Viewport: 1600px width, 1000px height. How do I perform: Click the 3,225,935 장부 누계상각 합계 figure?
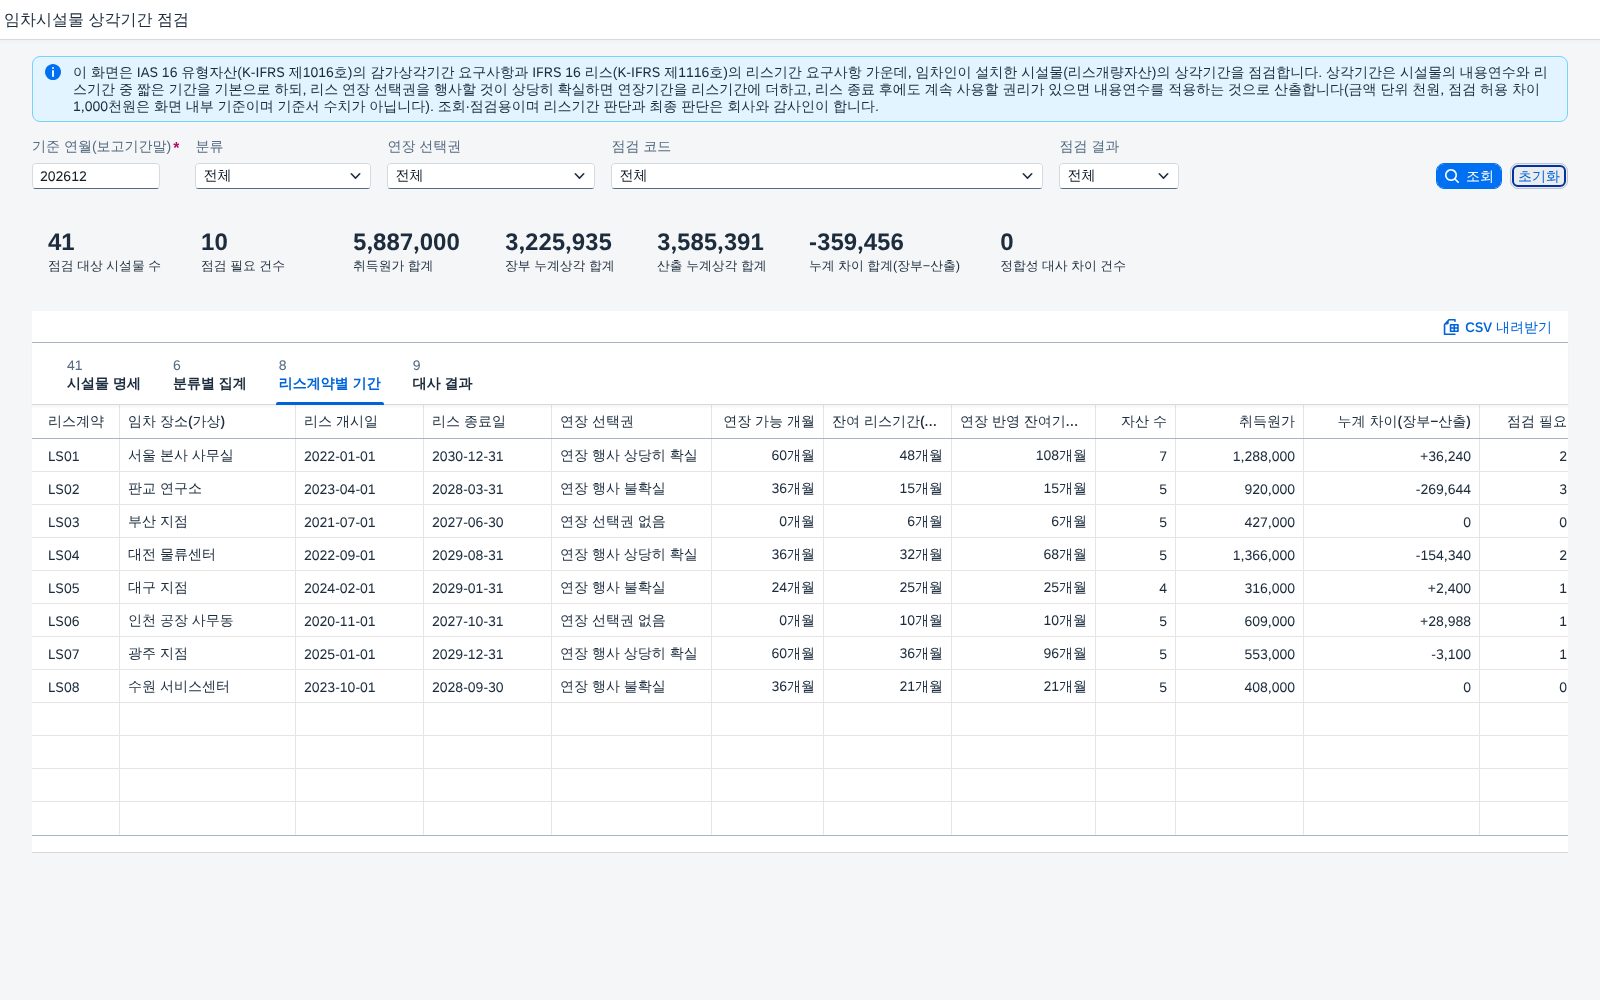pos(558,242)
